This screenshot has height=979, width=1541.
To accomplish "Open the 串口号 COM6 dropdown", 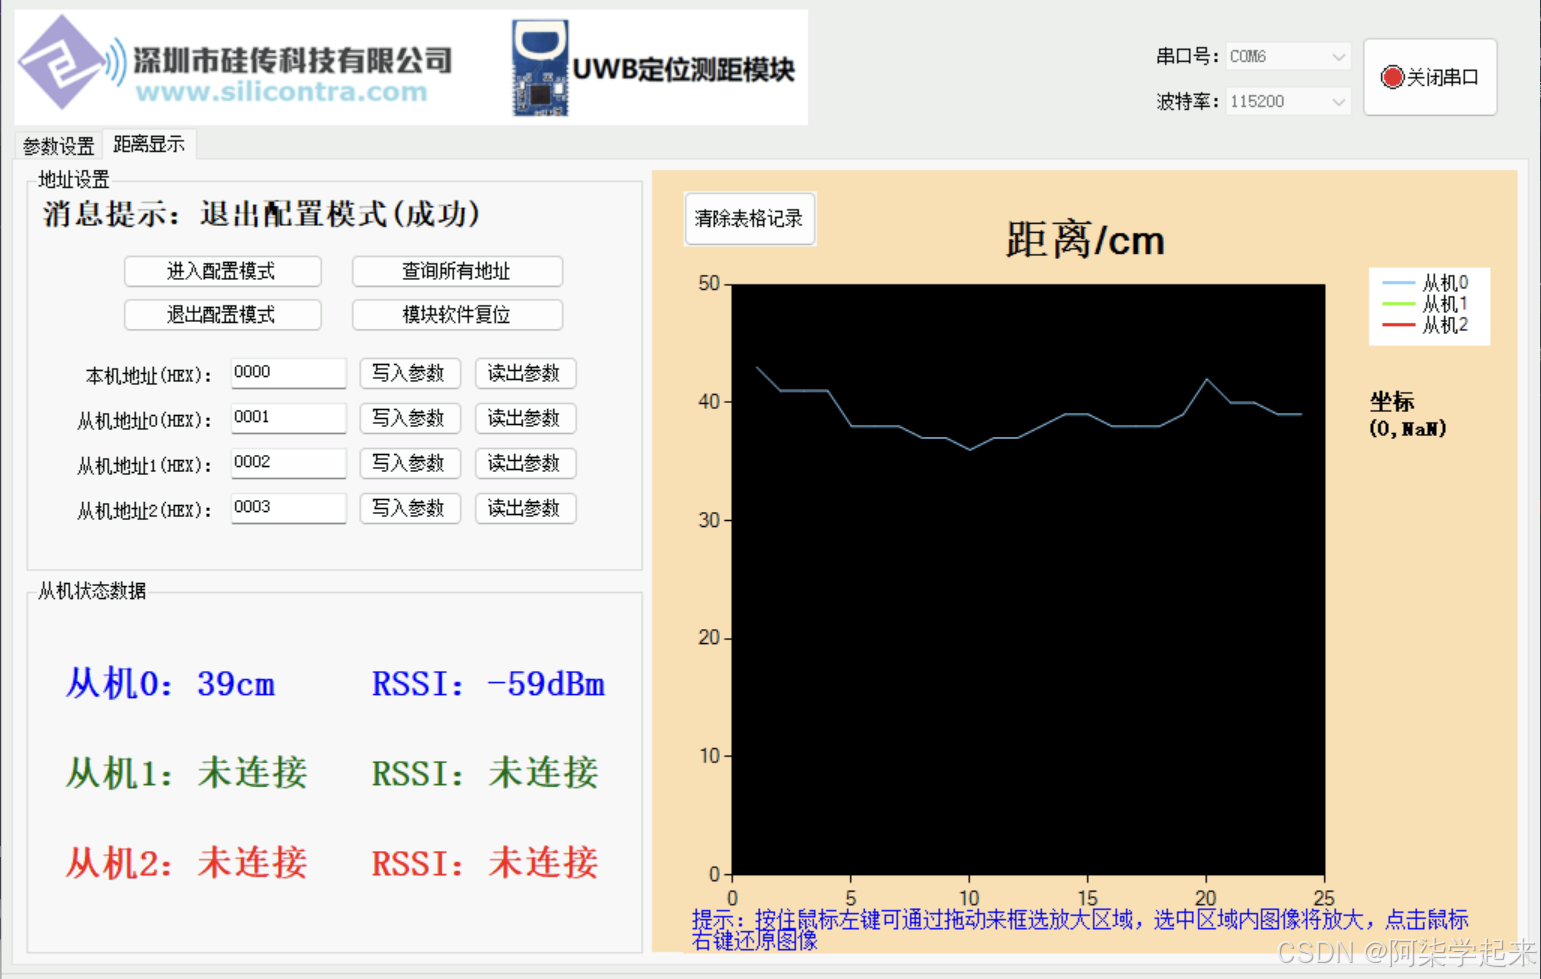I will (1288, 56).
